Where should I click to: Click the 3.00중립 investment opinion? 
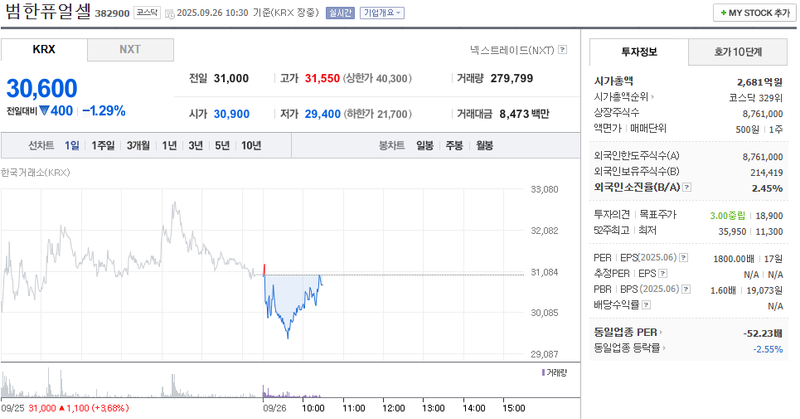click(x=728, y=216)
